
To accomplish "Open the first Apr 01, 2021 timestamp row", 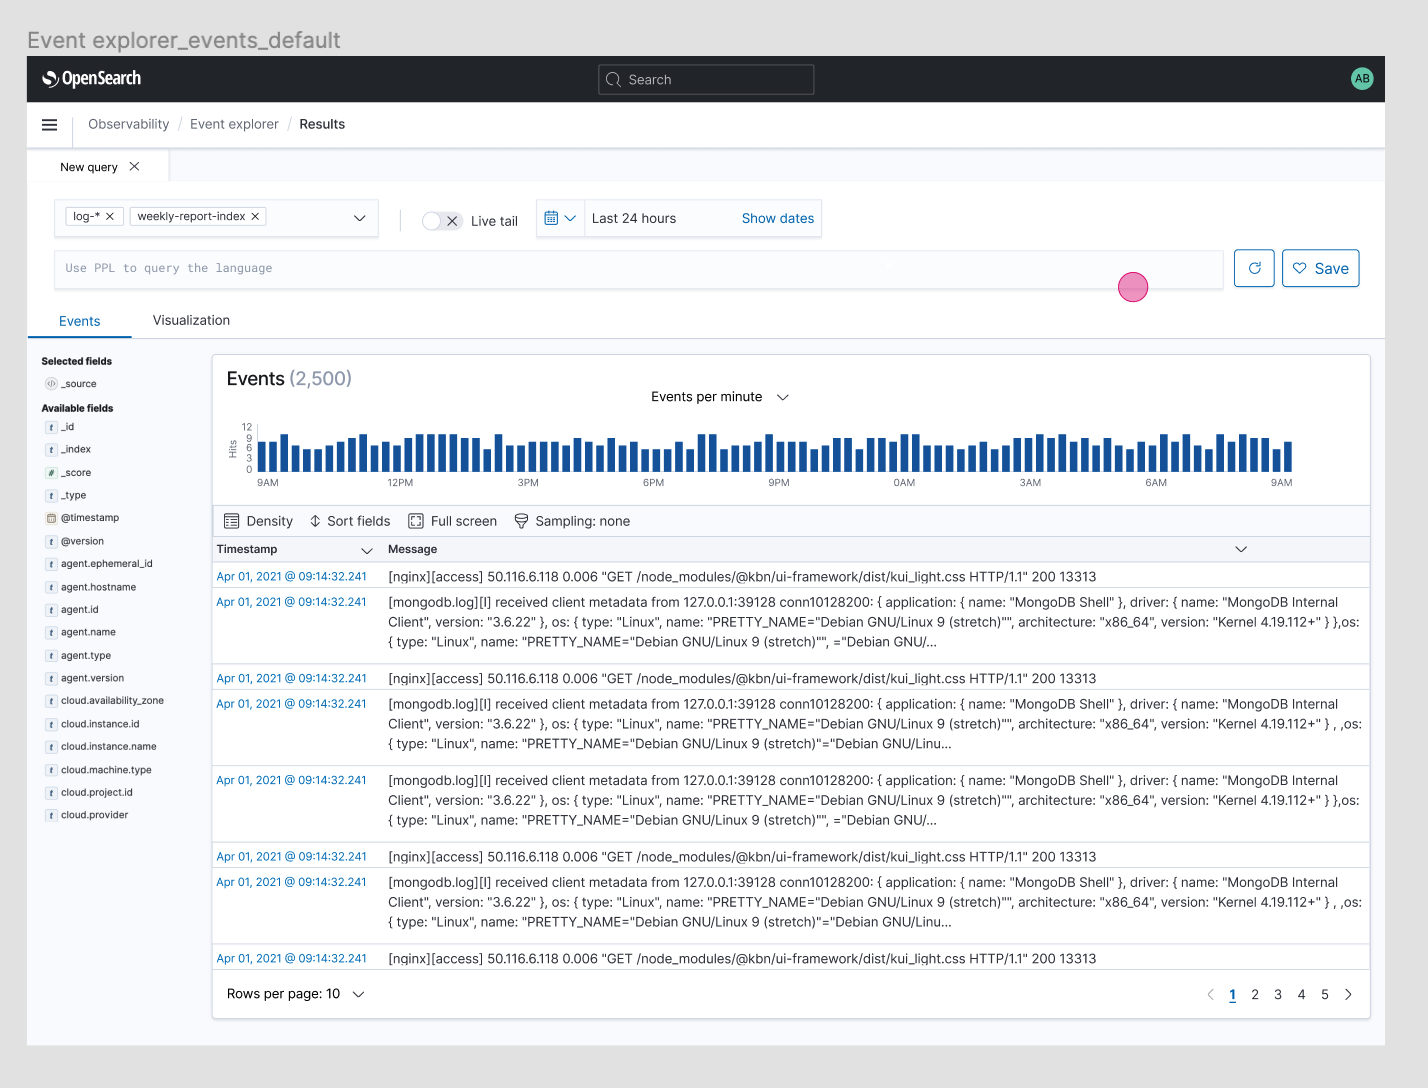I will (x=291, y=577).
